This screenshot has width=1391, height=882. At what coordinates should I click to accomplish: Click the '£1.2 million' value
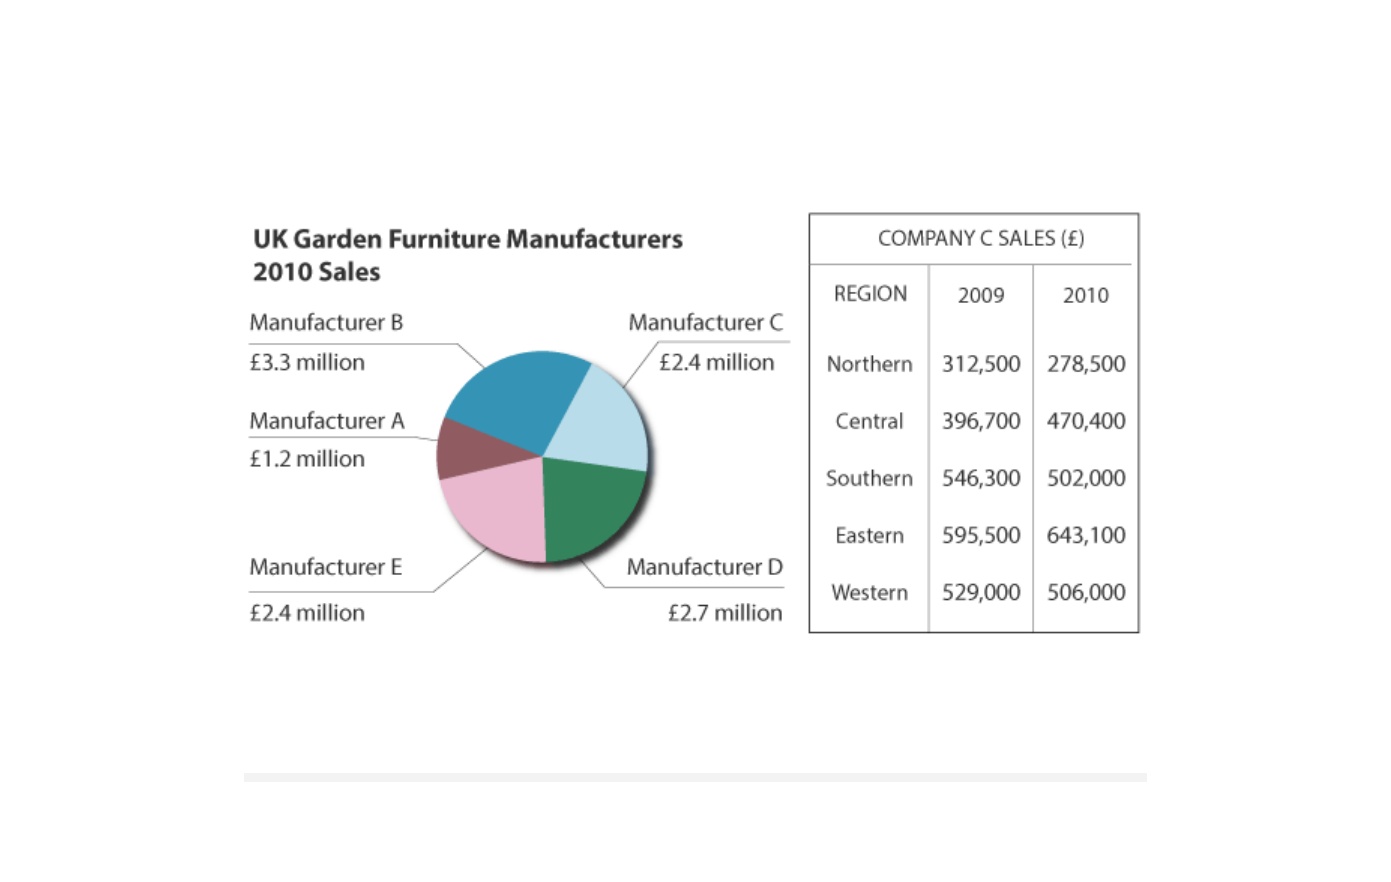coord(307,459)
